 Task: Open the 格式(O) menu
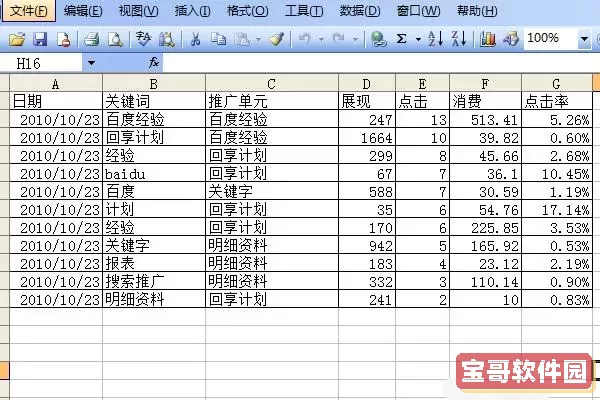pyautogui.click(x=248, y=11)
